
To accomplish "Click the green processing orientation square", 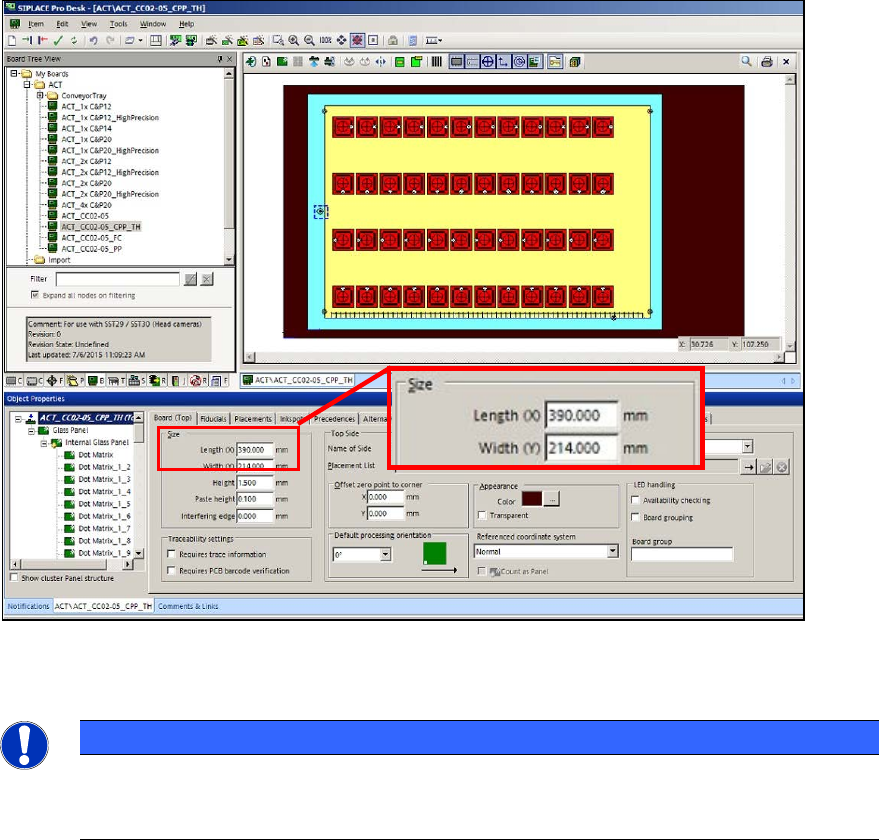I will [434, 553].
